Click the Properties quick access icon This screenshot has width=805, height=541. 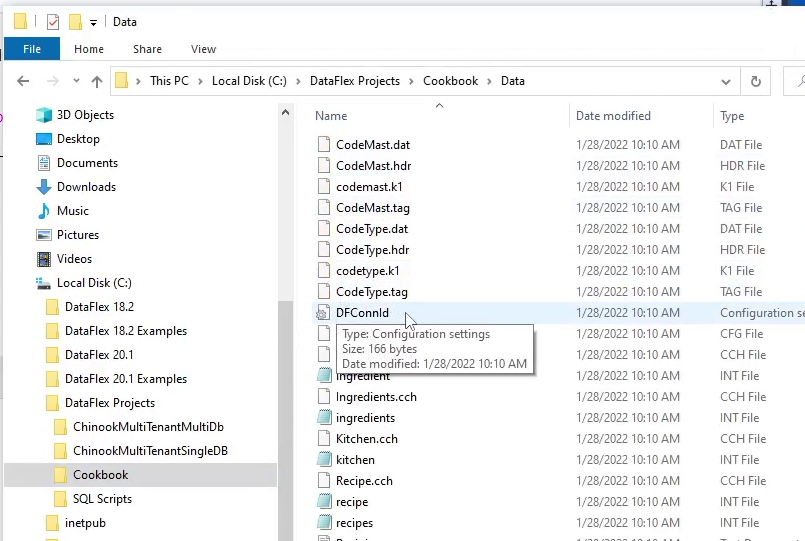pos(53,22)
